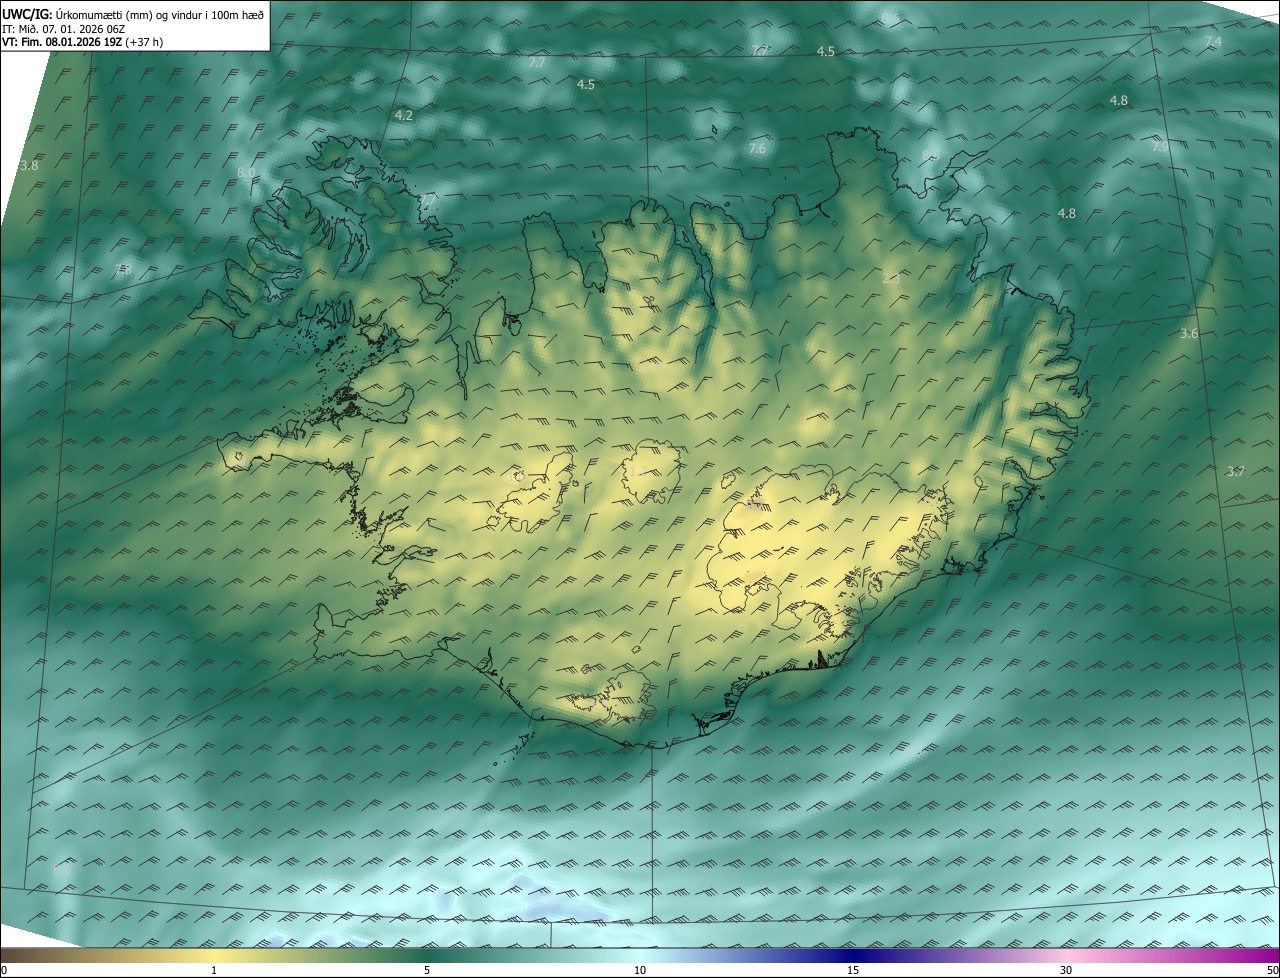Click the 3.8 precipitation value on the map

point(29,166)
